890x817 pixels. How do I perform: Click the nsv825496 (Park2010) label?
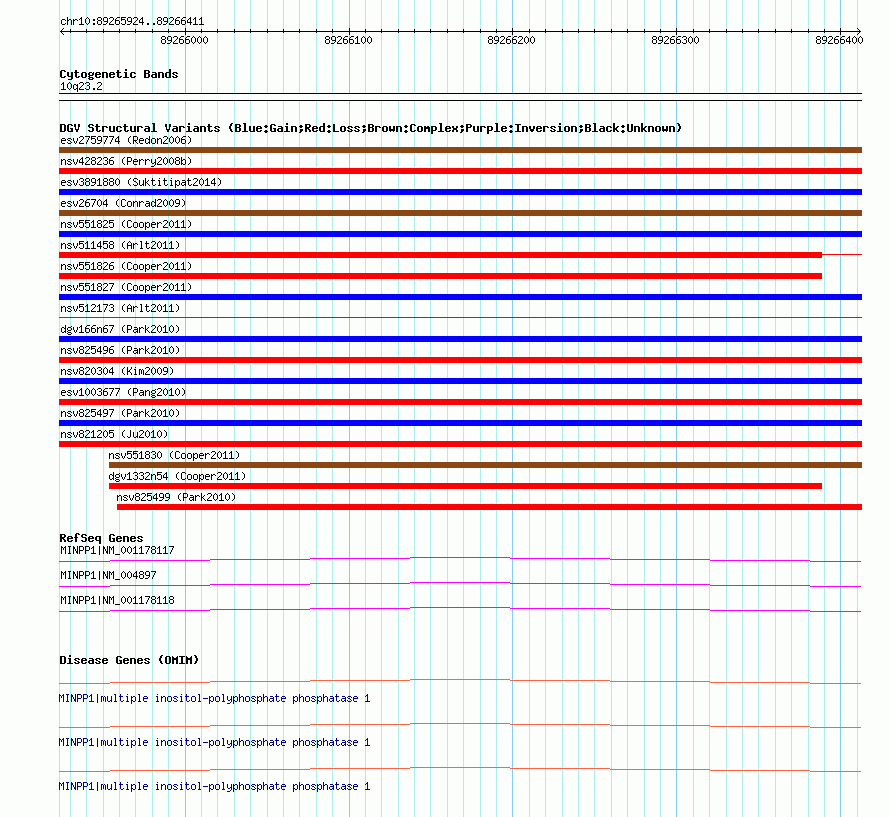[120, 350]
